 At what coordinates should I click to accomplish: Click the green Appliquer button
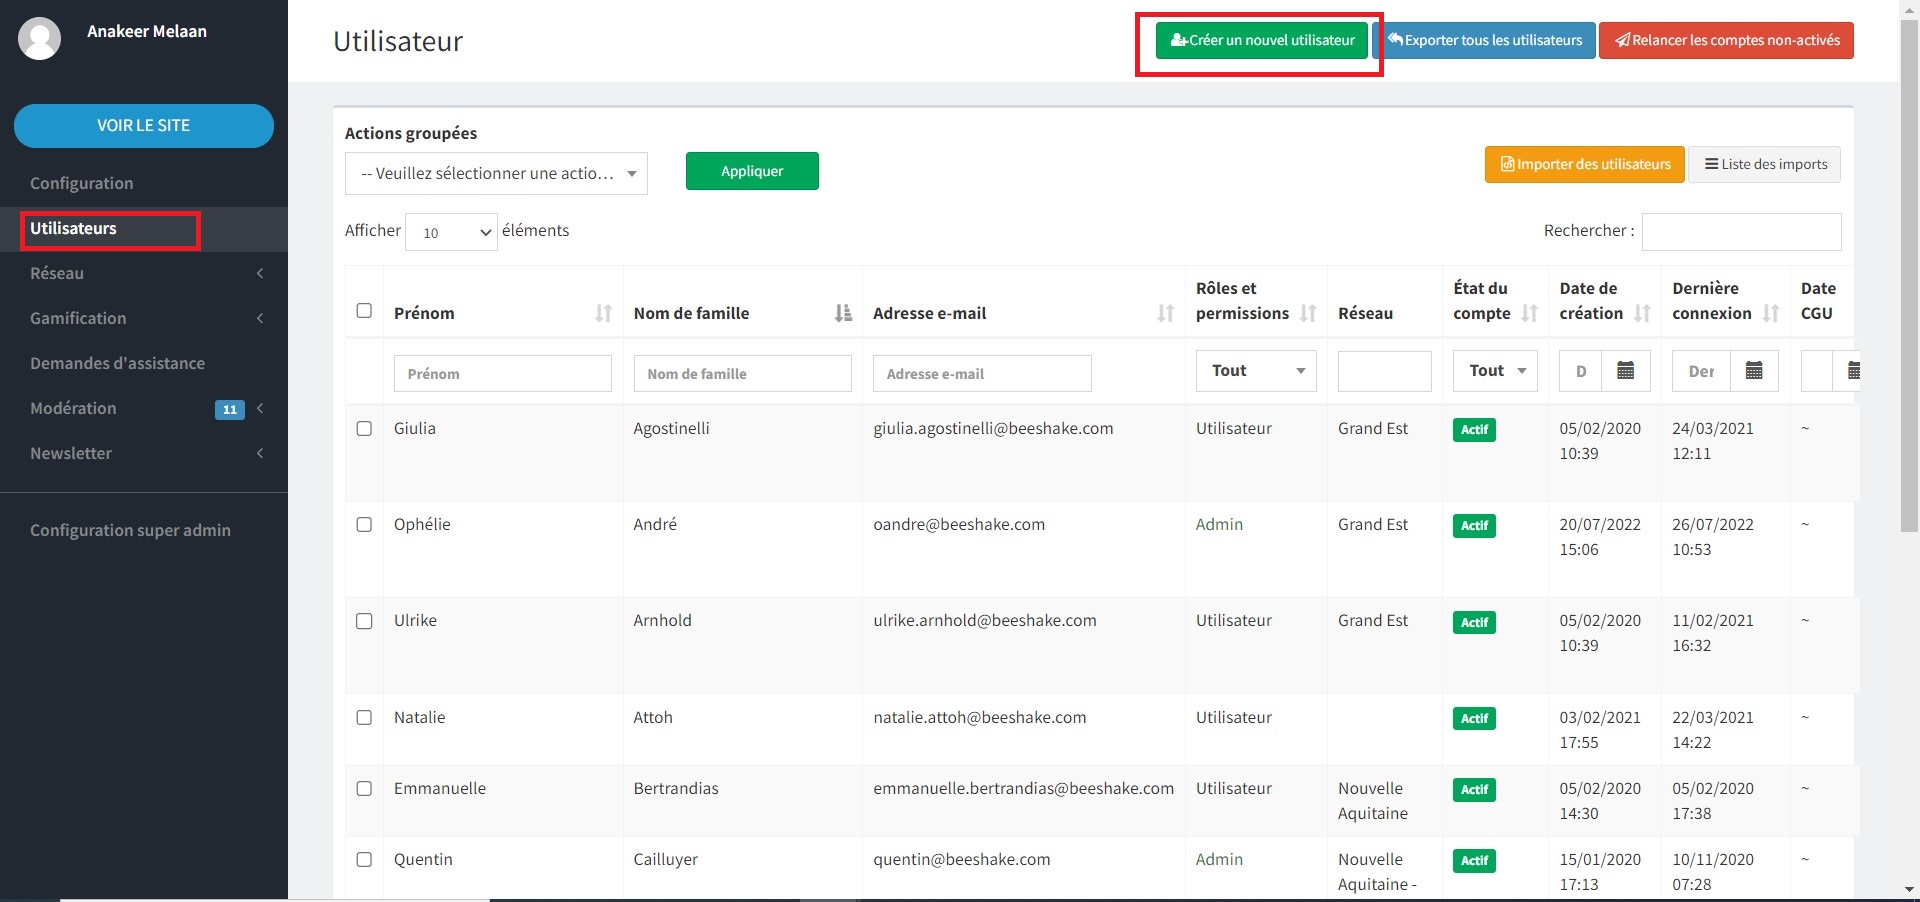(x=752, y=171)
